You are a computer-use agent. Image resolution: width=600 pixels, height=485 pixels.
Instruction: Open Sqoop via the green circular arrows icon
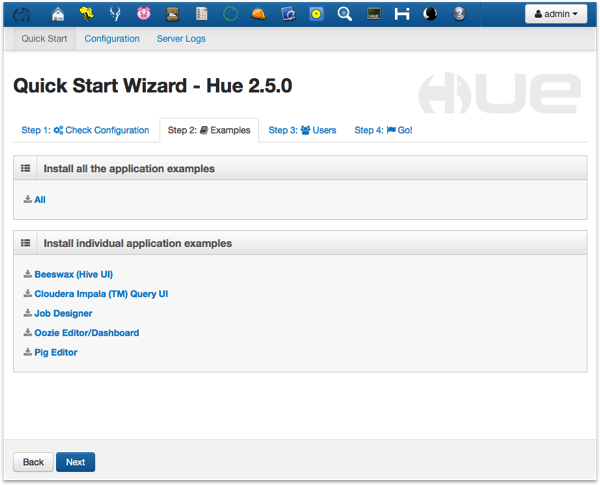click(x=230, y=14)
